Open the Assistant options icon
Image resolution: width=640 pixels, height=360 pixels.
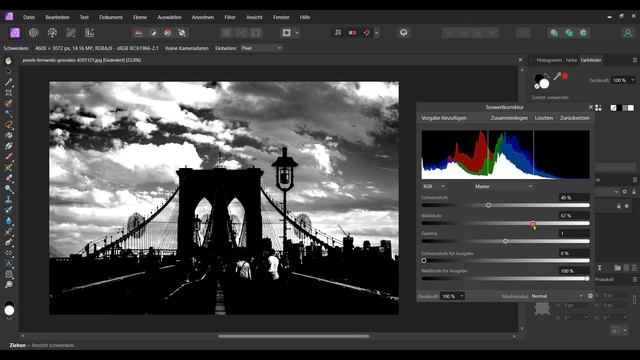pos(404,33)
